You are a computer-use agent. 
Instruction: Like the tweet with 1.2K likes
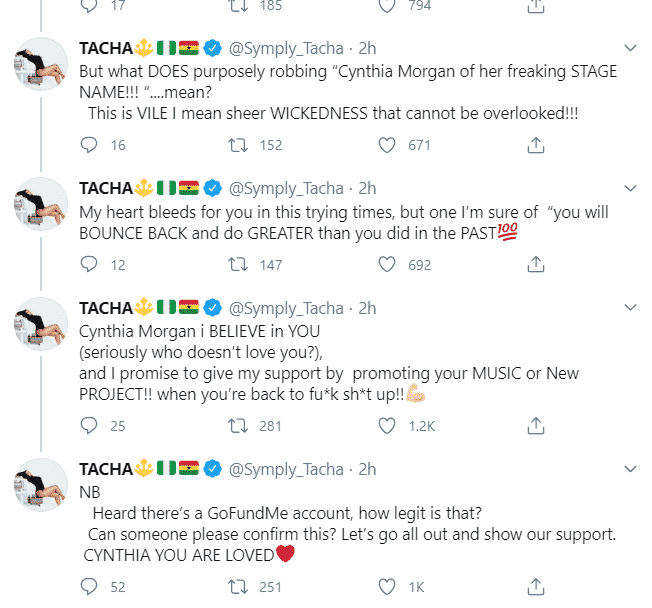(x=387, y=426)
